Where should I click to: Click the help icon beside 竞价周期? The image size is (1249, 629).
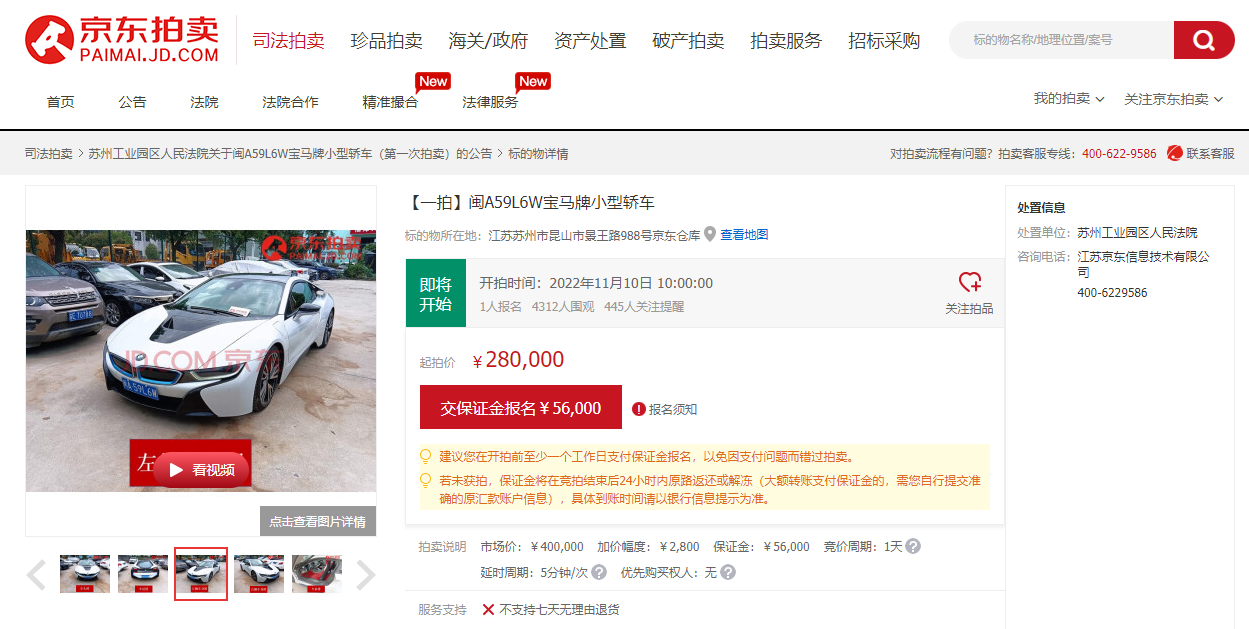tap(913, 547)
